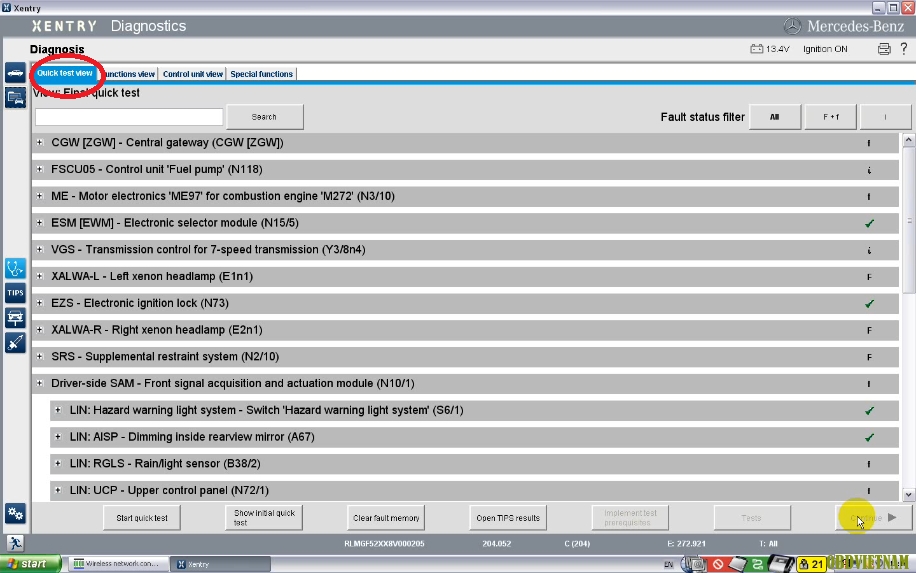Expand LIN RGLS Rain/light sensor
The height and width of the screenshot is (573, 916).
(x=58, y=464)
